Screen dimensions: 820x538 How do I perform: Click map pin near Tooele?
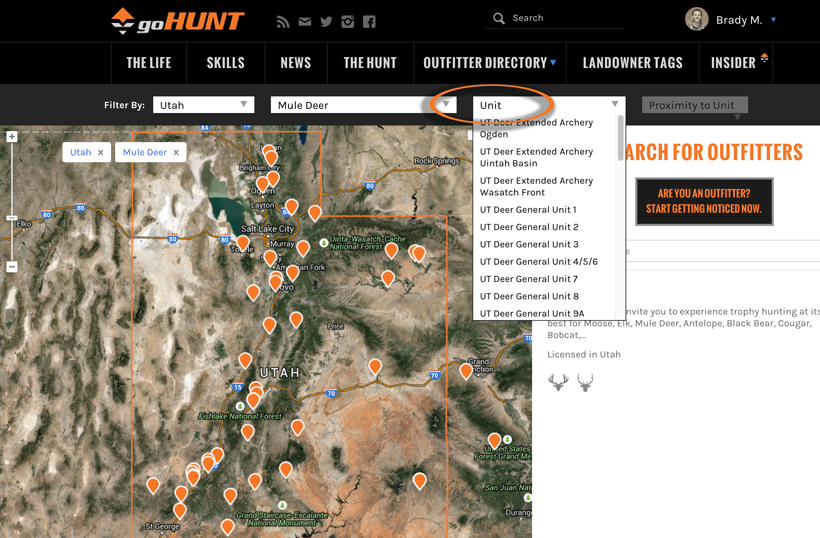pyautogui.click(x=243, y=243)
